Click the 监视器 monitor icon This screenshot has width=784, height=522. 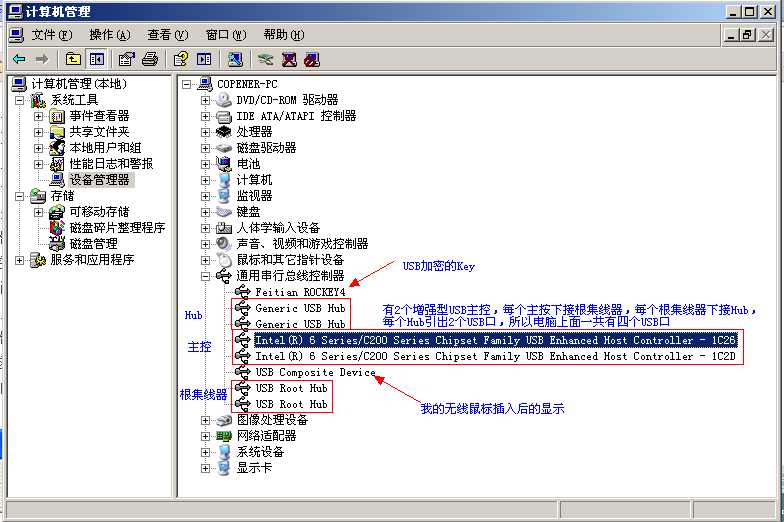[x=224, y=196]
